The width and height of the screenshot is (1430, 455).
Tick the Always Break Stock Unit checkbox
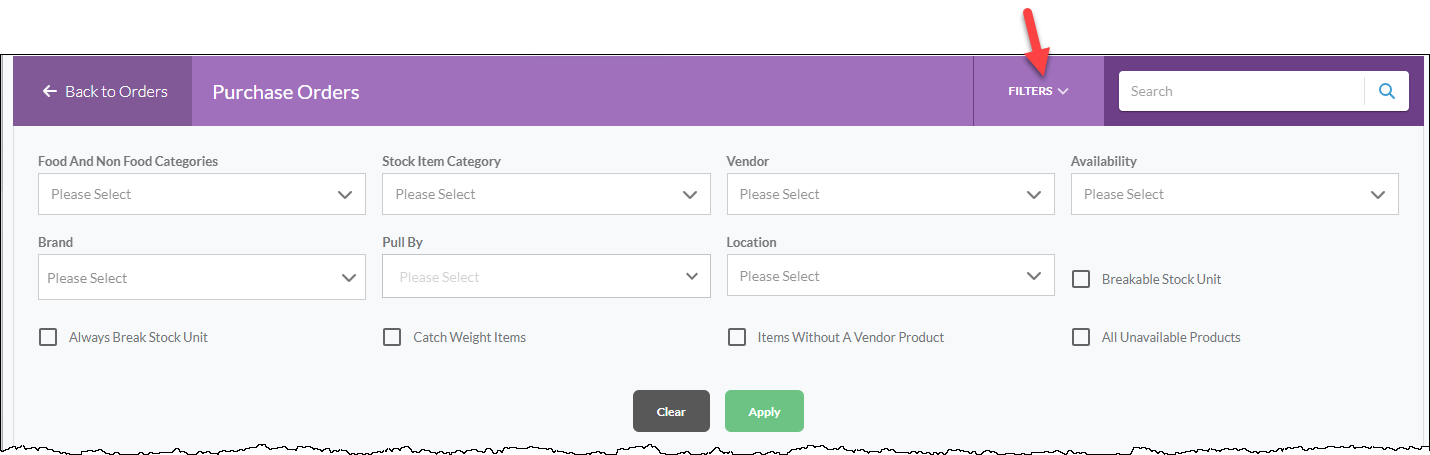[x=48, y=337]
